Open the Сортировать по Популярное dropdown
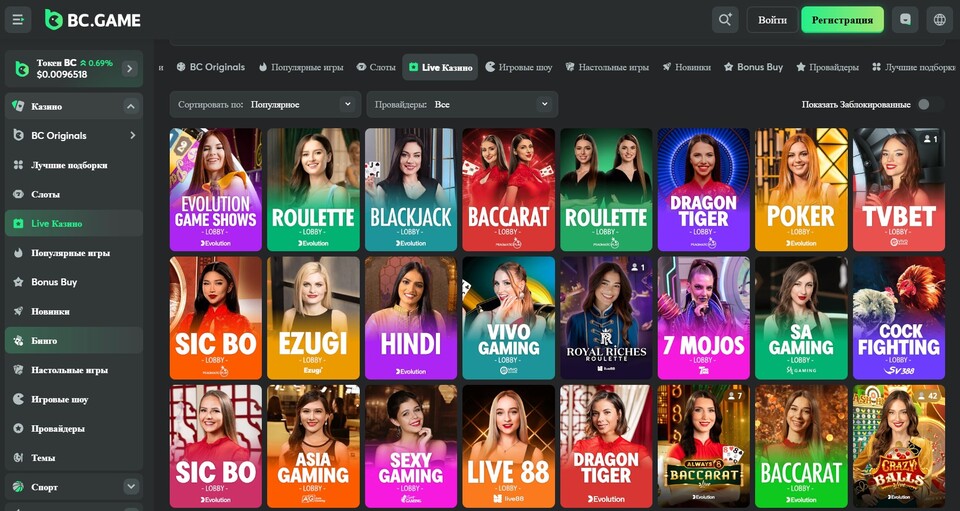 point(264,104)
